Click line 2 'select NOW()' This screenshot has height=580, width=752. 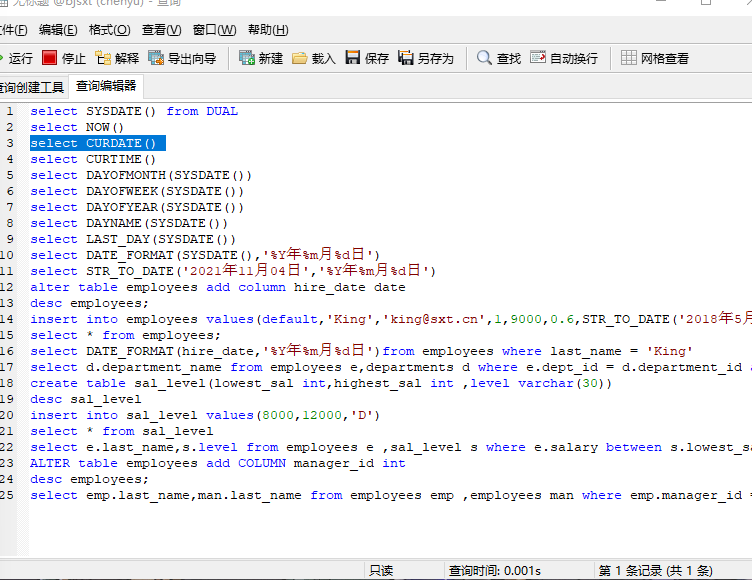click(77, 127)
